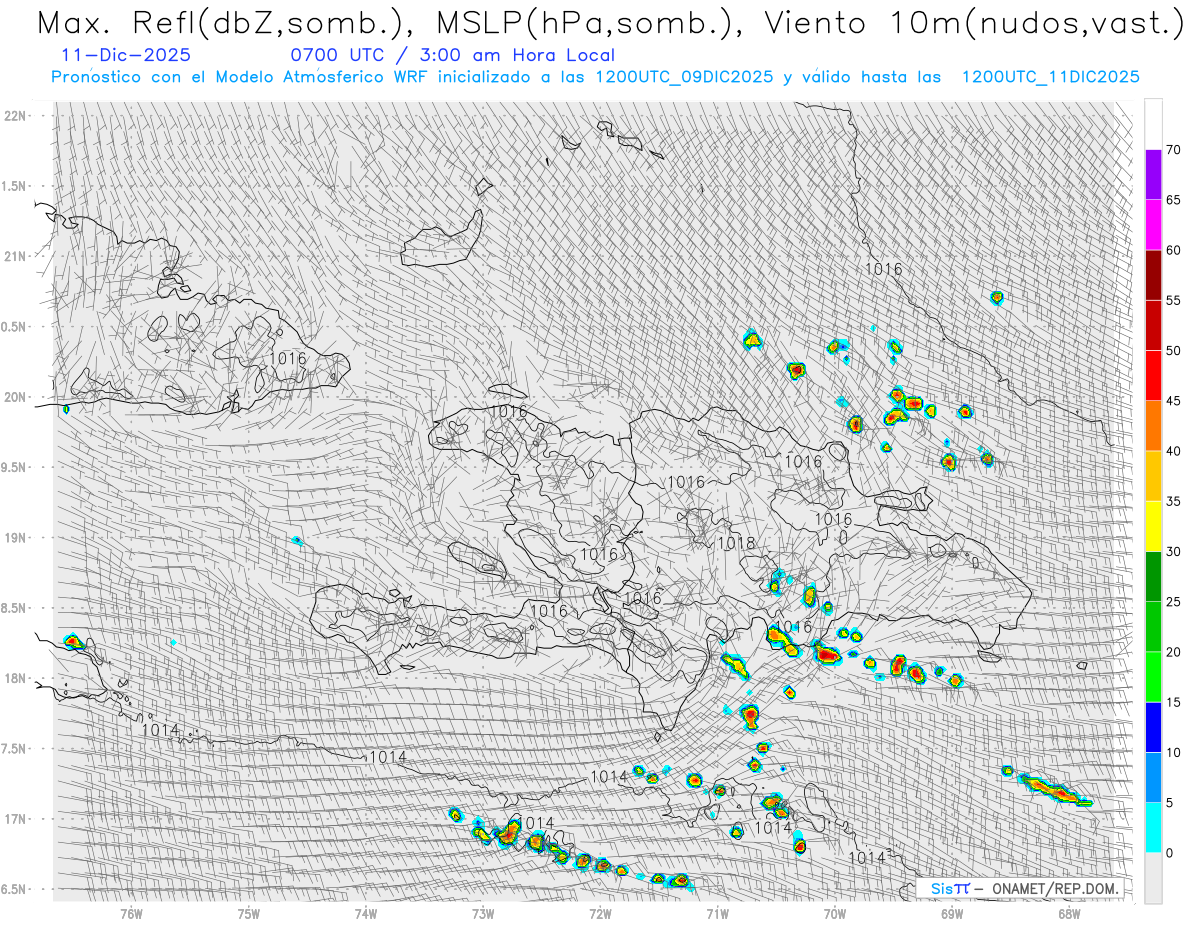Screen dimensions: 1200x927
Task: Click the cyan 0-5 dBZ colorbar segment
Action: point(1153,828)
